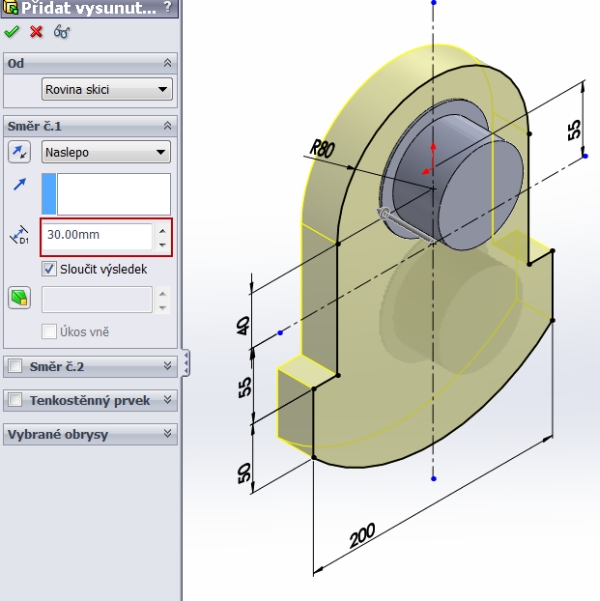Expand the Vybrané obrysy section
This screenshot has height=601, width=600.
pos(167,434)
